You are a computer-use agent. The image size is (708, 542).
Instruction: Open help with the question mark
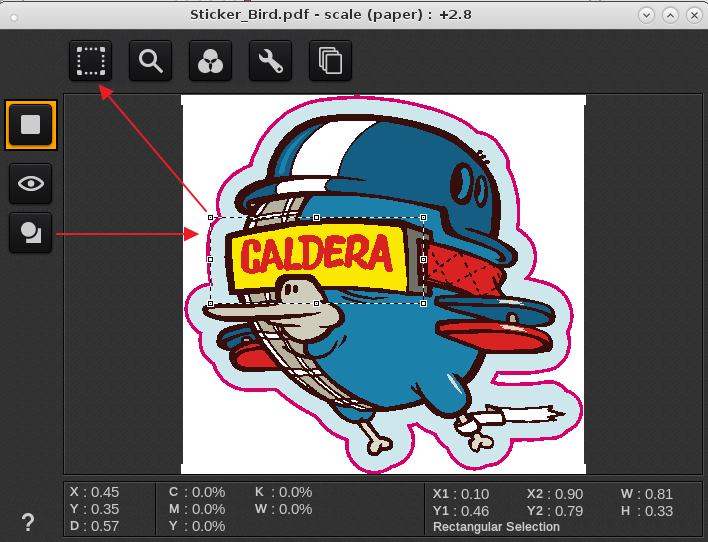[28, 522]
